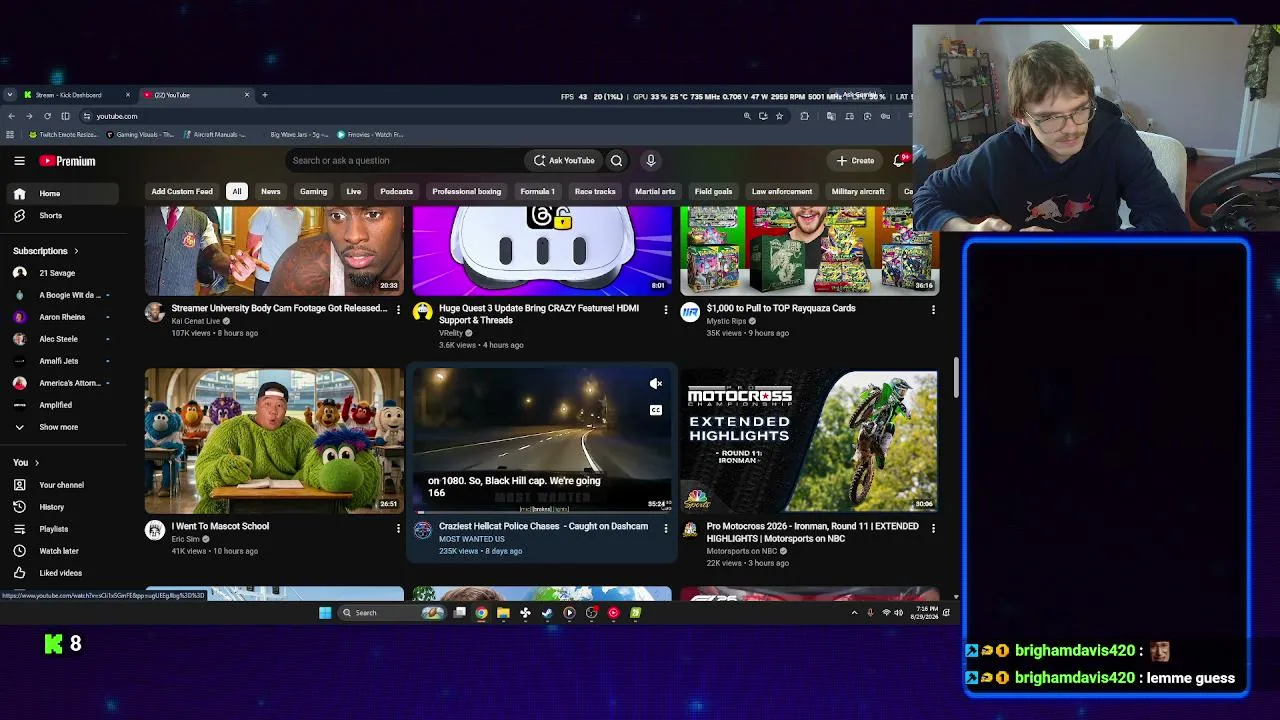Start voice search with the microphone icon
Viewport: 1280px width, 720px height.
coord(651,160)
